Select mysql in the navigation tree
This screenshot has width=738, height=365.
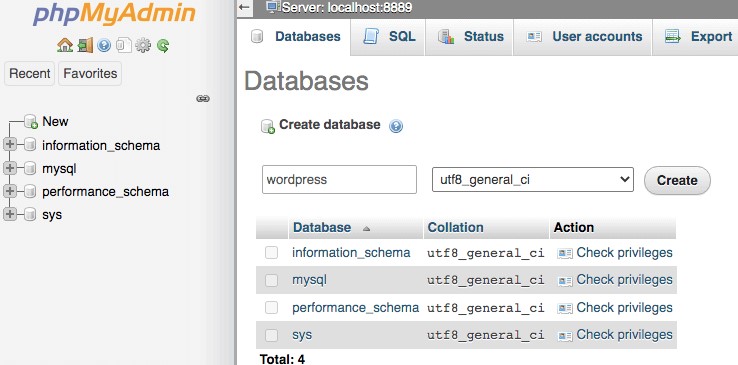59,168
